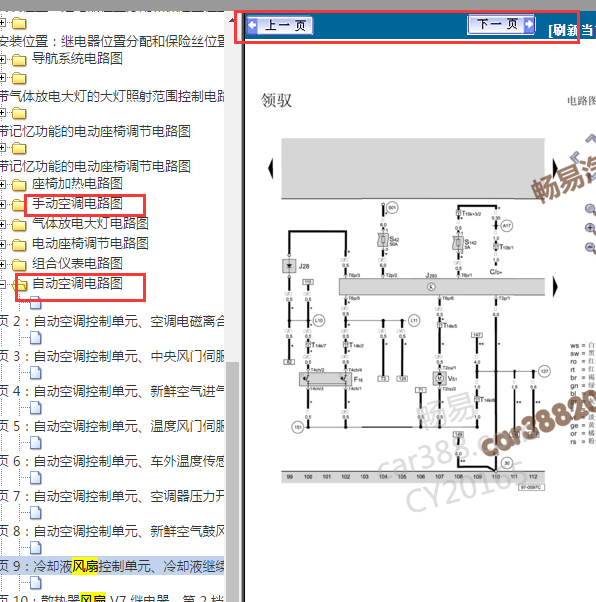The image size is (596, 602).
Task: Click the black right arrow beside the J293 bar
Action: (555, 287)
